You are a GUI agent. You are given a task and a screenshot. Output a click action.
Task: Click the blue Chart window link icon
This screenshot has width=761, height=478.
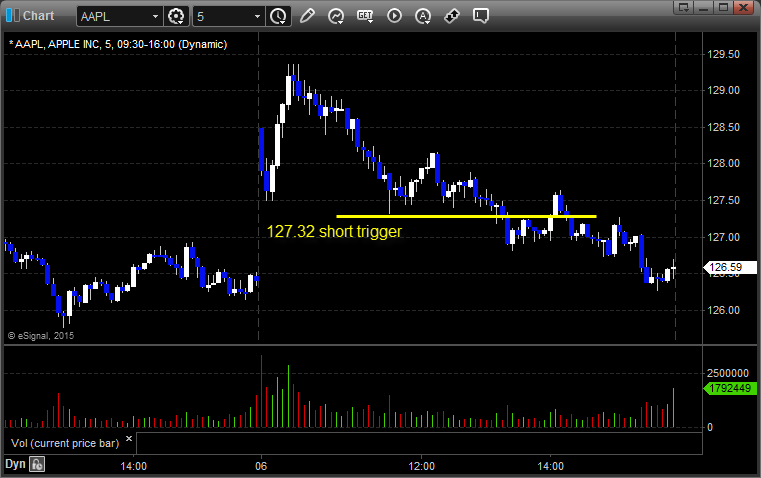coord(13,16)
